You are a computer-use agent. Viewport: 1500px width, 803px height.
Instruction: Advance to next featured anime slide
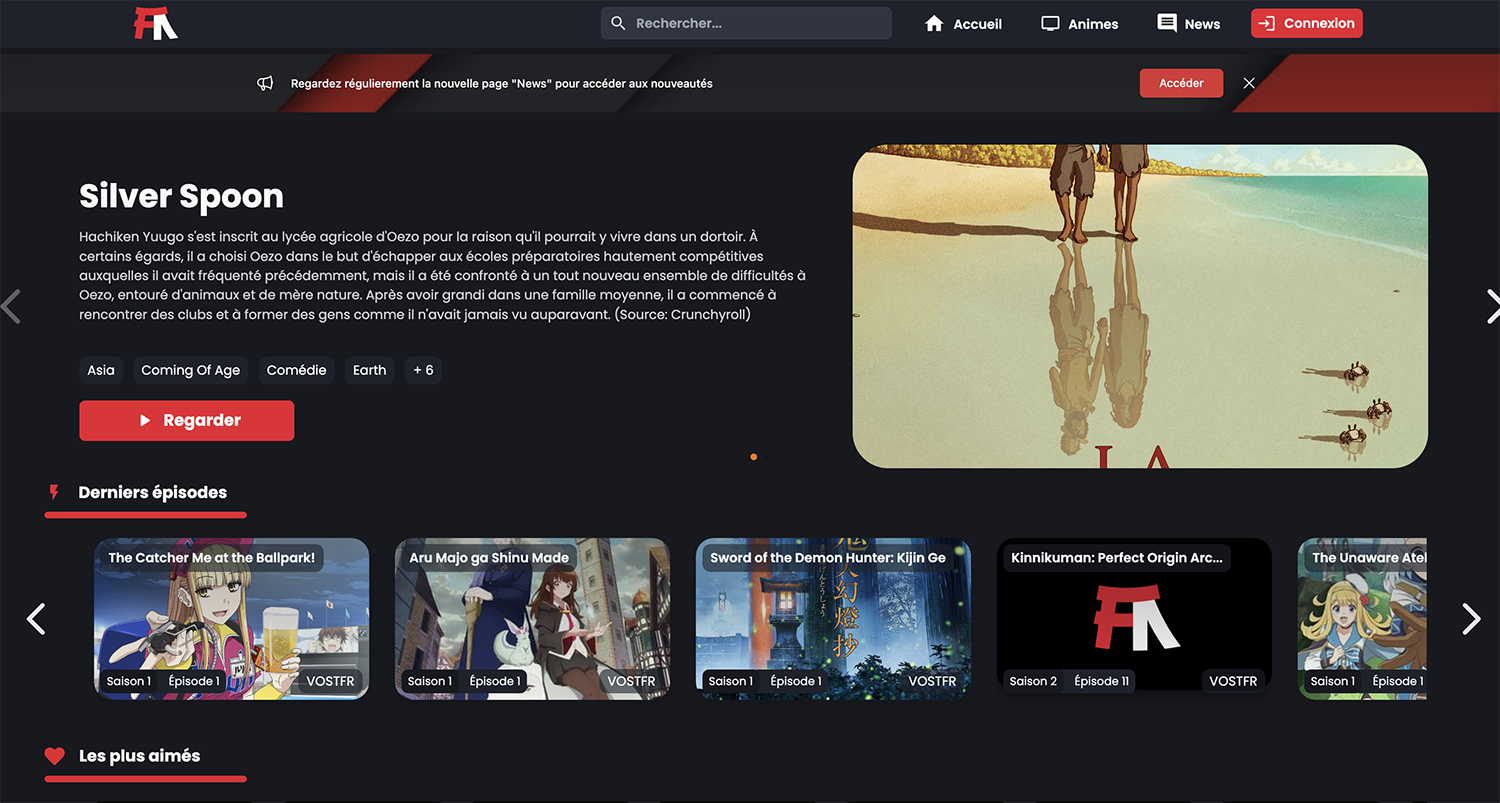1491,306
